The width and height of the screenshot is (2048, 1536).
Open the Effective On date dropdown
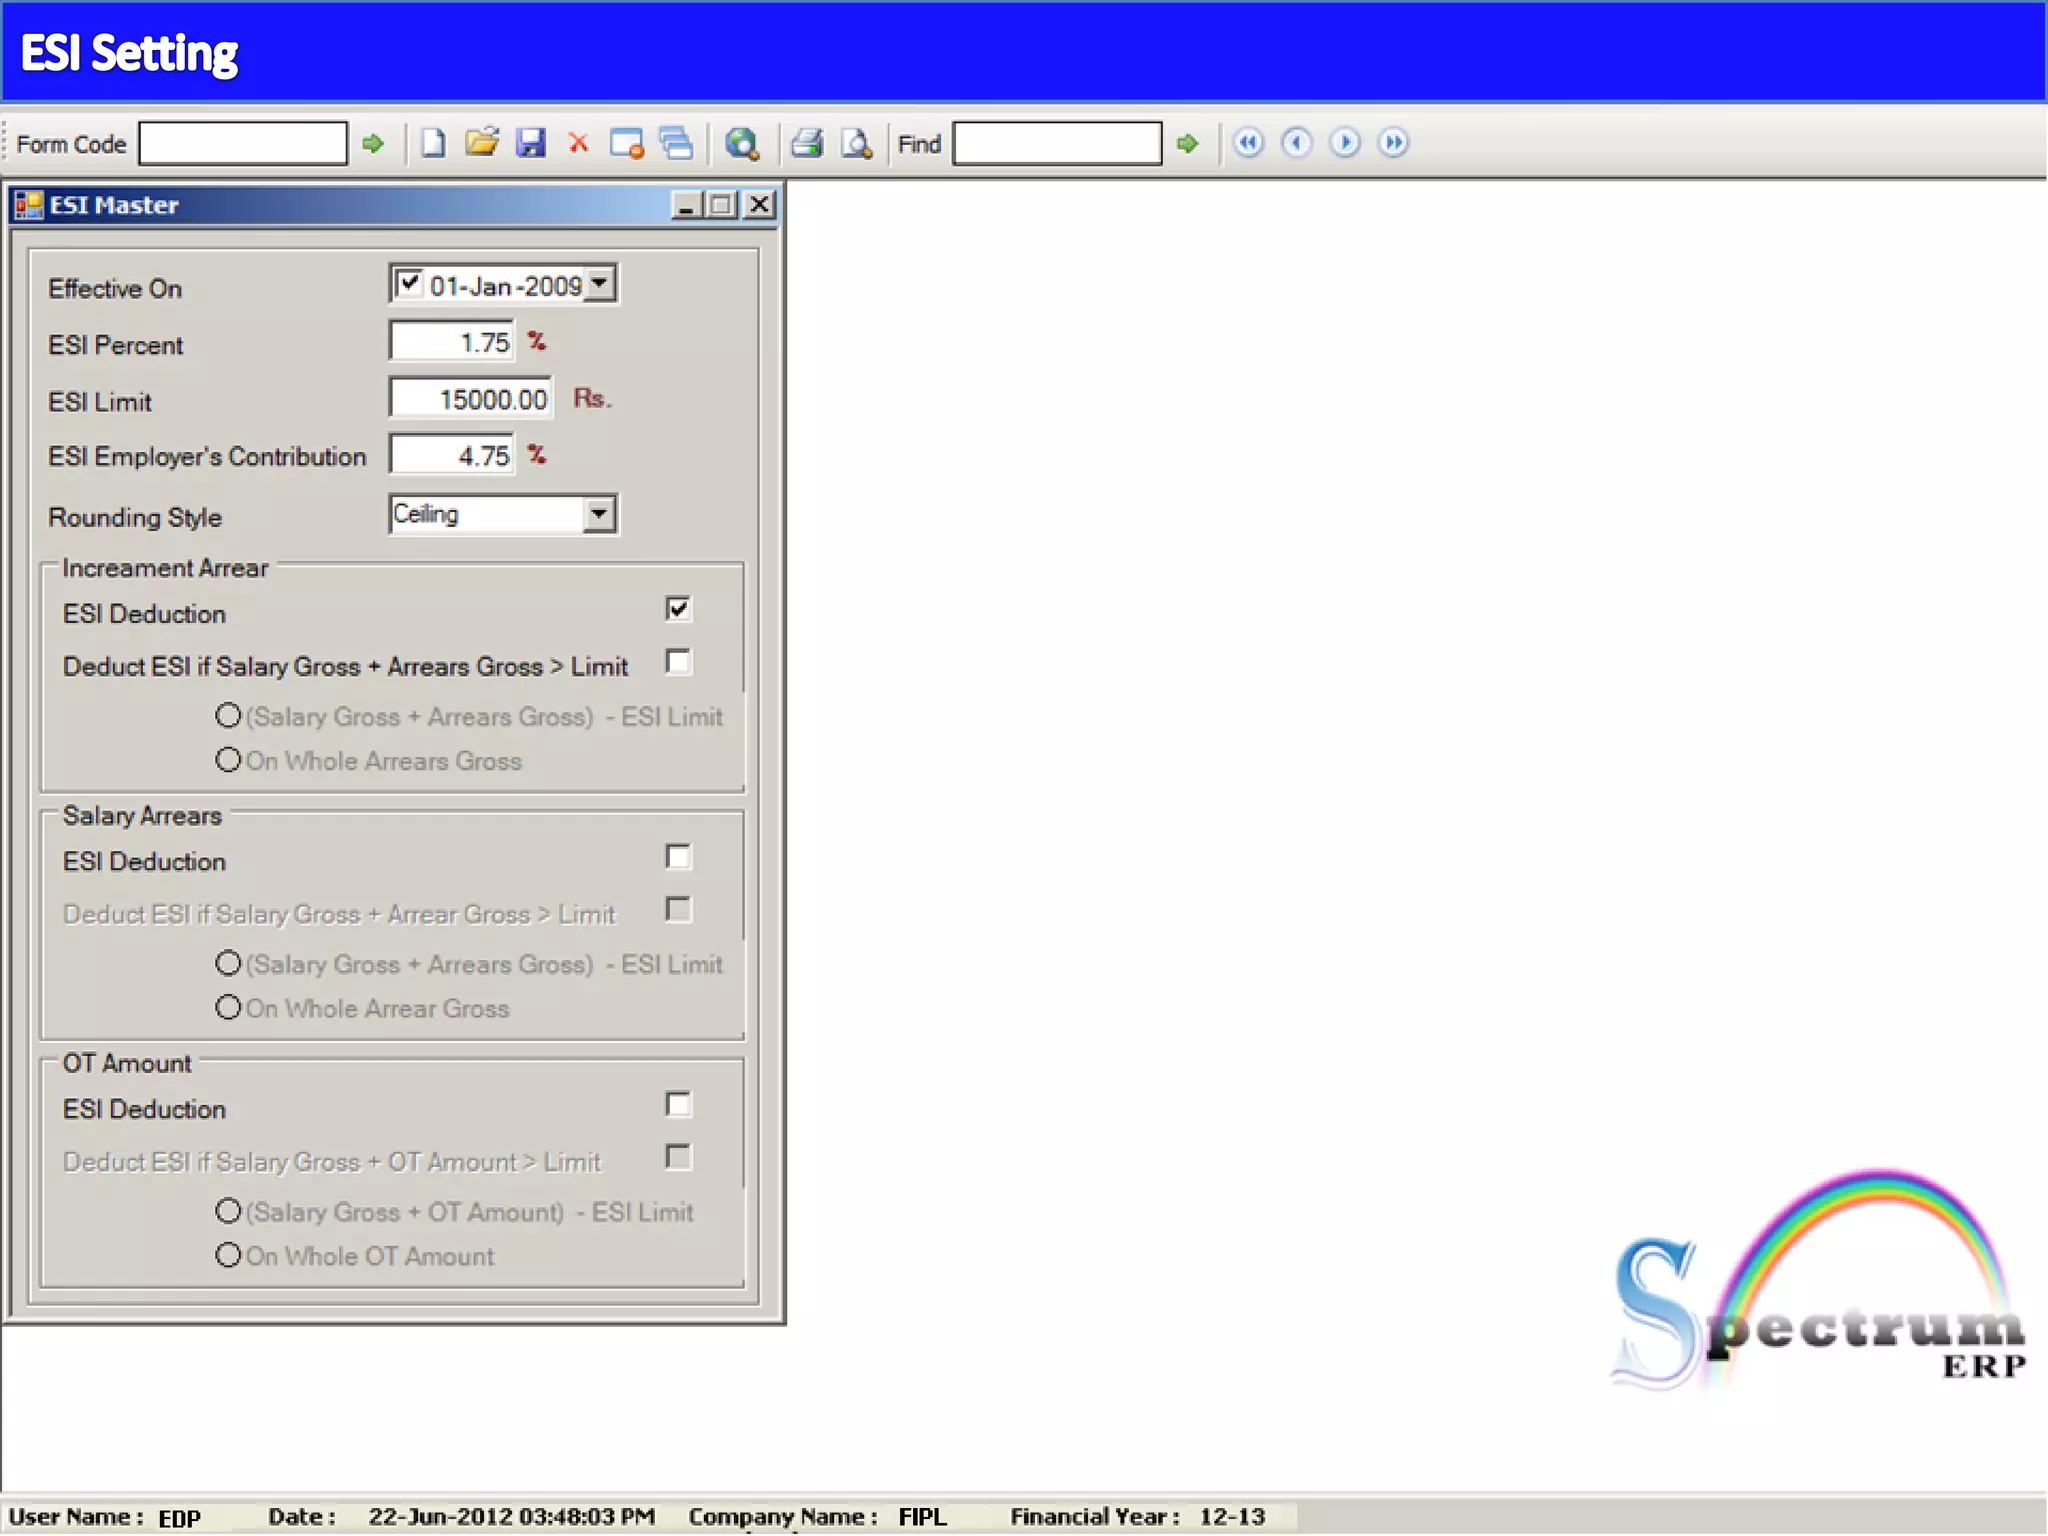[x=599, y=284]
